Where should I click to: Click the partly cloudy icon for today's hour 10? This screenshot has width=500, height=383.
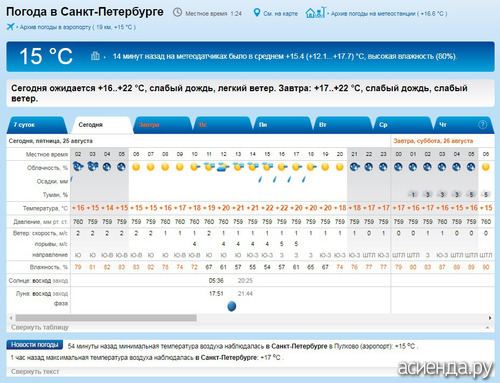[195, 167]
